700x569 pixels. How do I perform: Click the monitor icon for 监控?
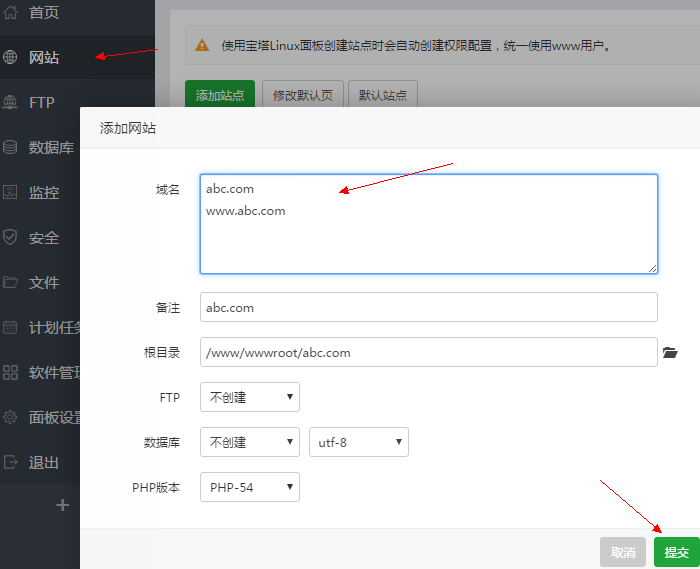11,192
